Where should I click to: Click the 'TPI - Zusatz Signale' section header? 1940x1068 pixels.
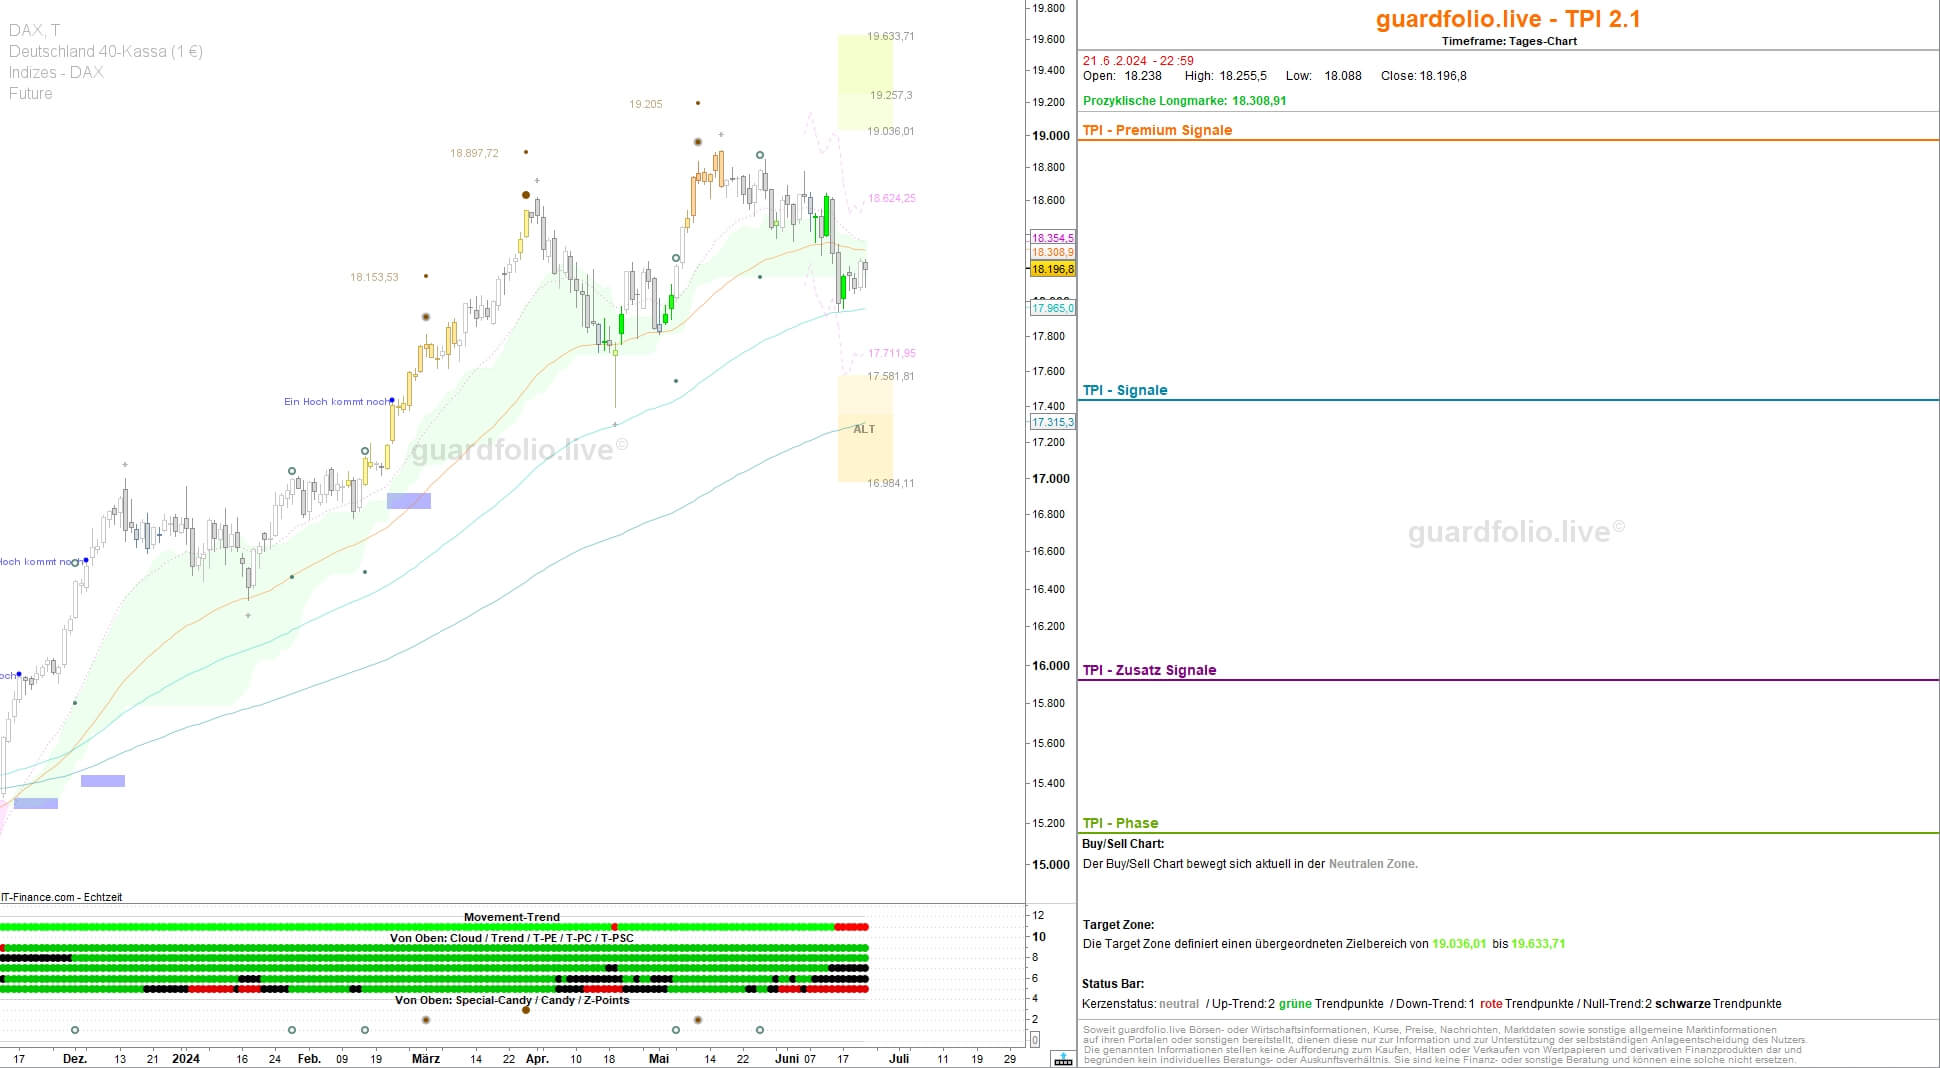coord(1149,670)
